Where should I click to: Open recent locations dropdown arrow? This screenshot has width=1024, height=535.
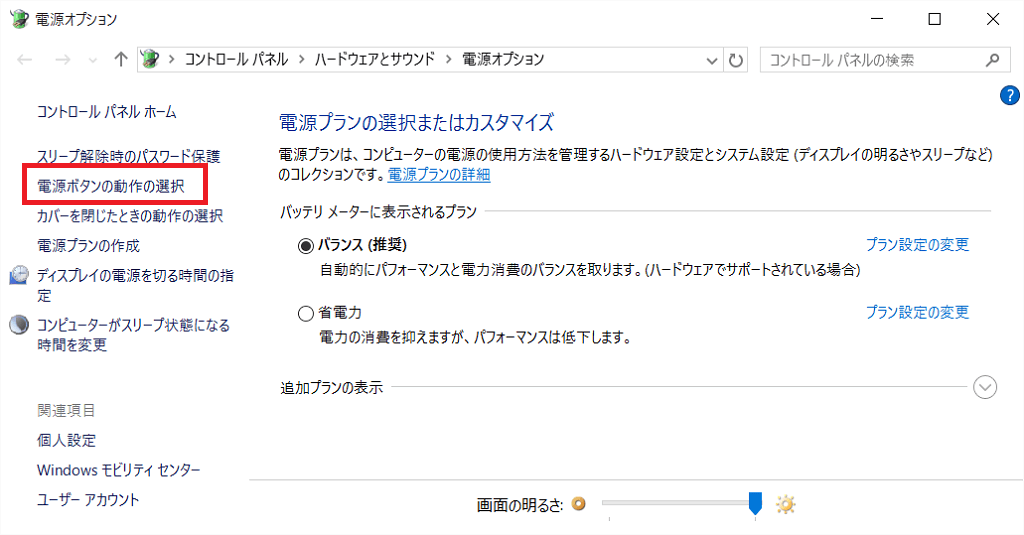(x=93, y=61)
